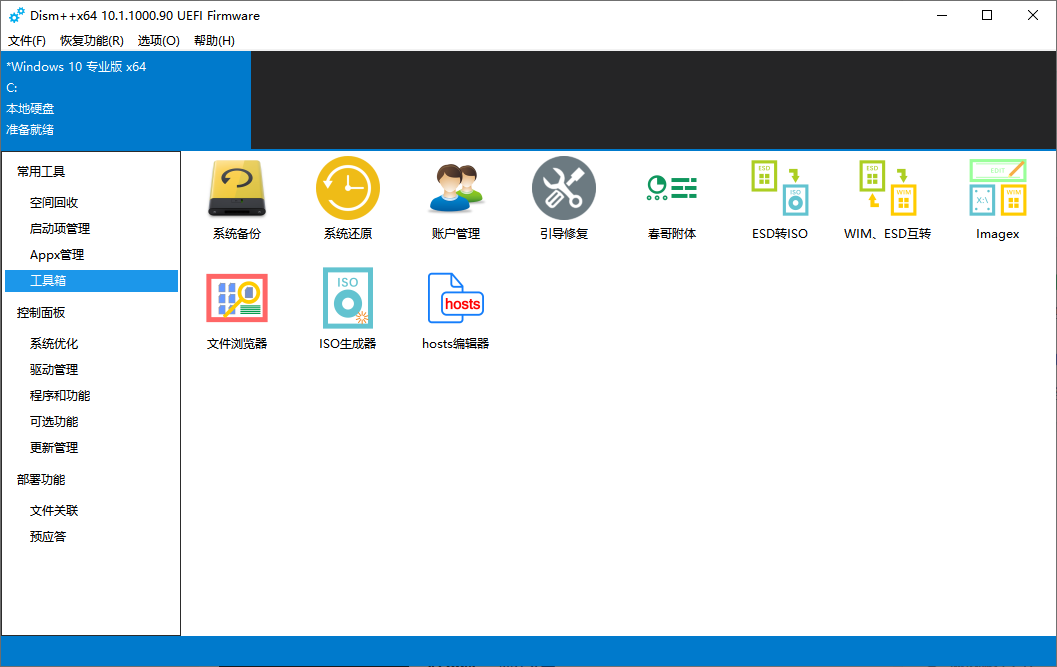Click the 本地硬盘 label in image tile

click(30, 109)
